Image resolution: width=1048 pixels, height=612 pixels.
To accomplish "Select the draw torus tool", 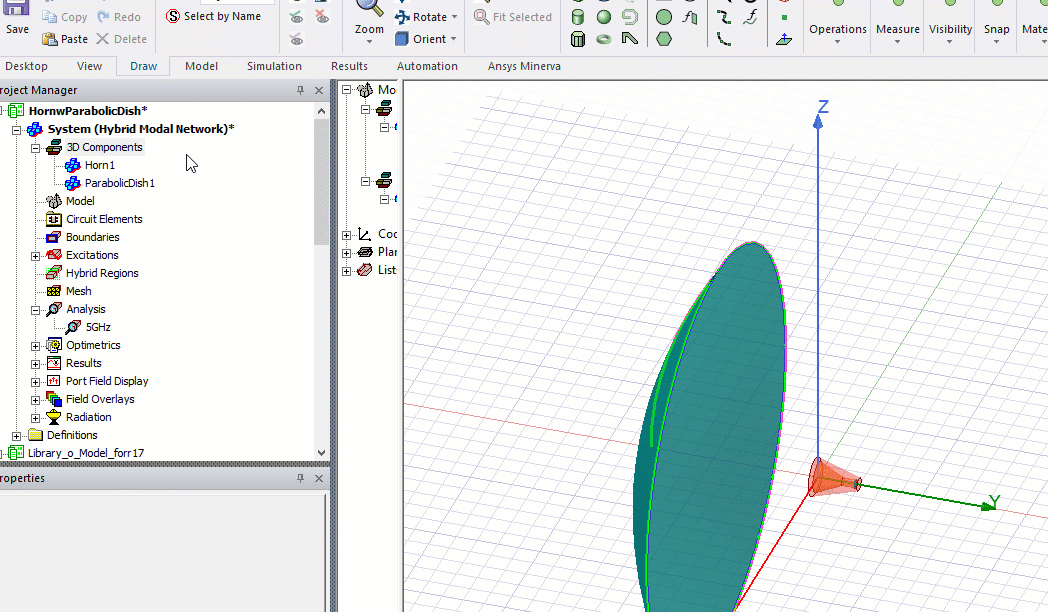I will (604, 39).
